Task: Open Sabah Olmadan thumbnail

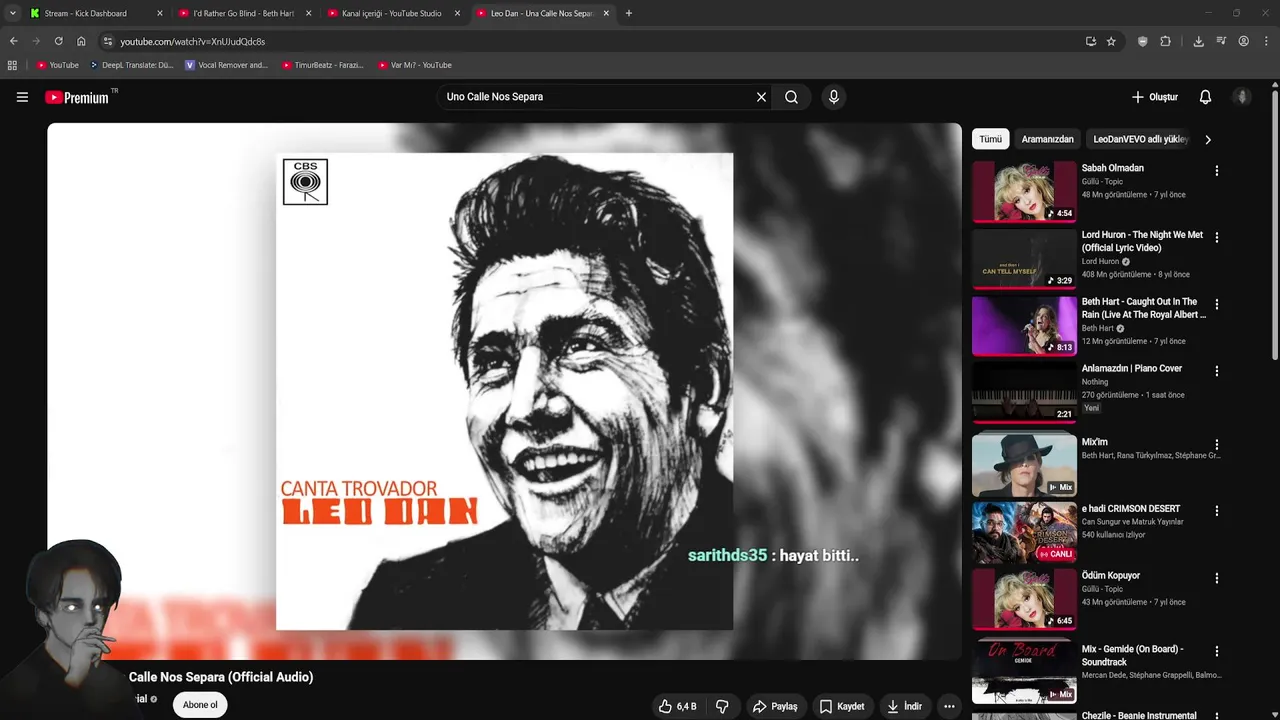Action: 1024,192
